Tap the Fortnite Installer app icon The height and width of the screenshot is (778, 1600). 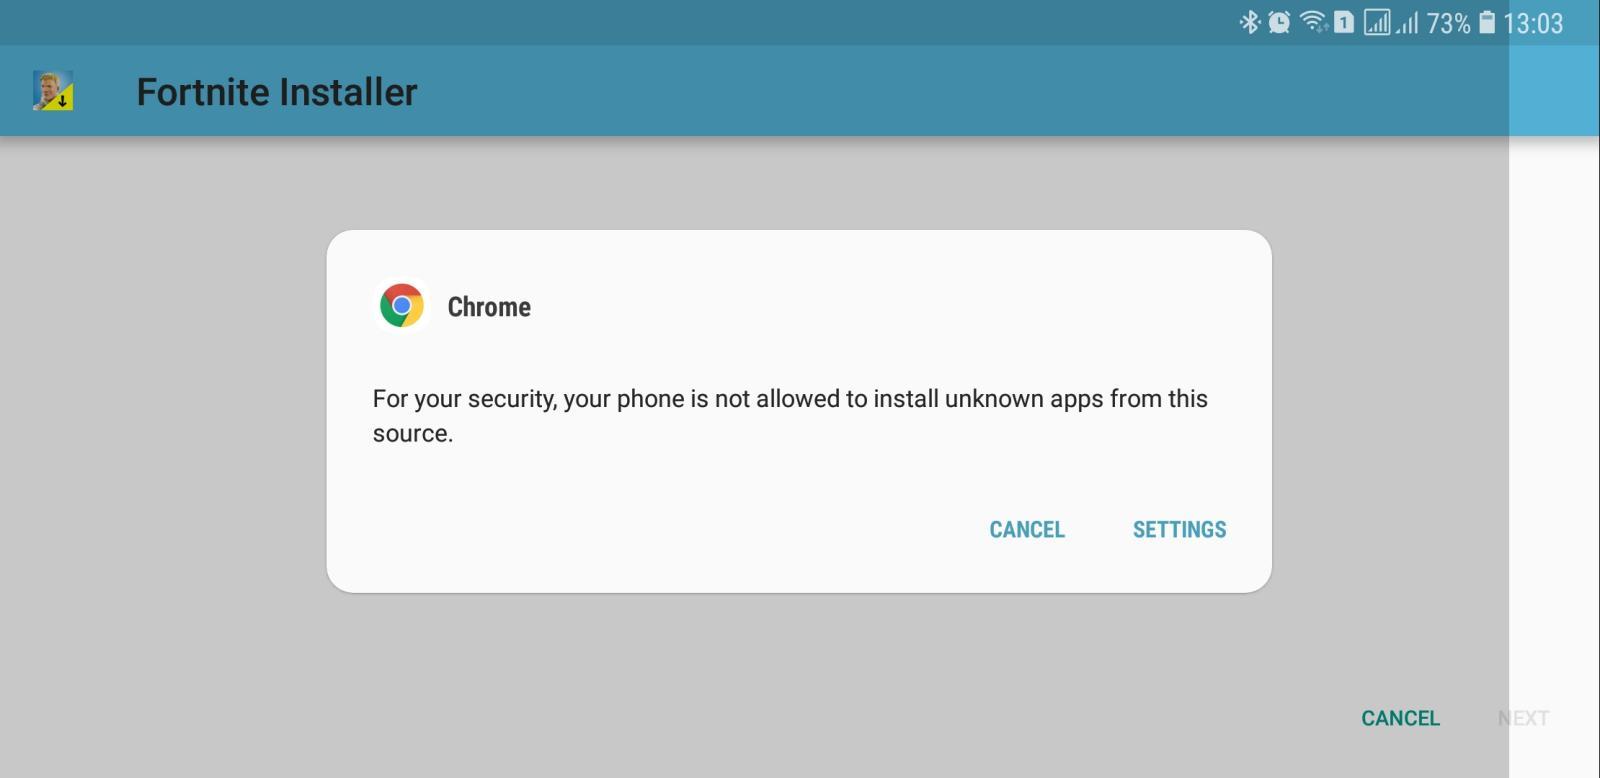pyautogui.click(x=53, y=91)
